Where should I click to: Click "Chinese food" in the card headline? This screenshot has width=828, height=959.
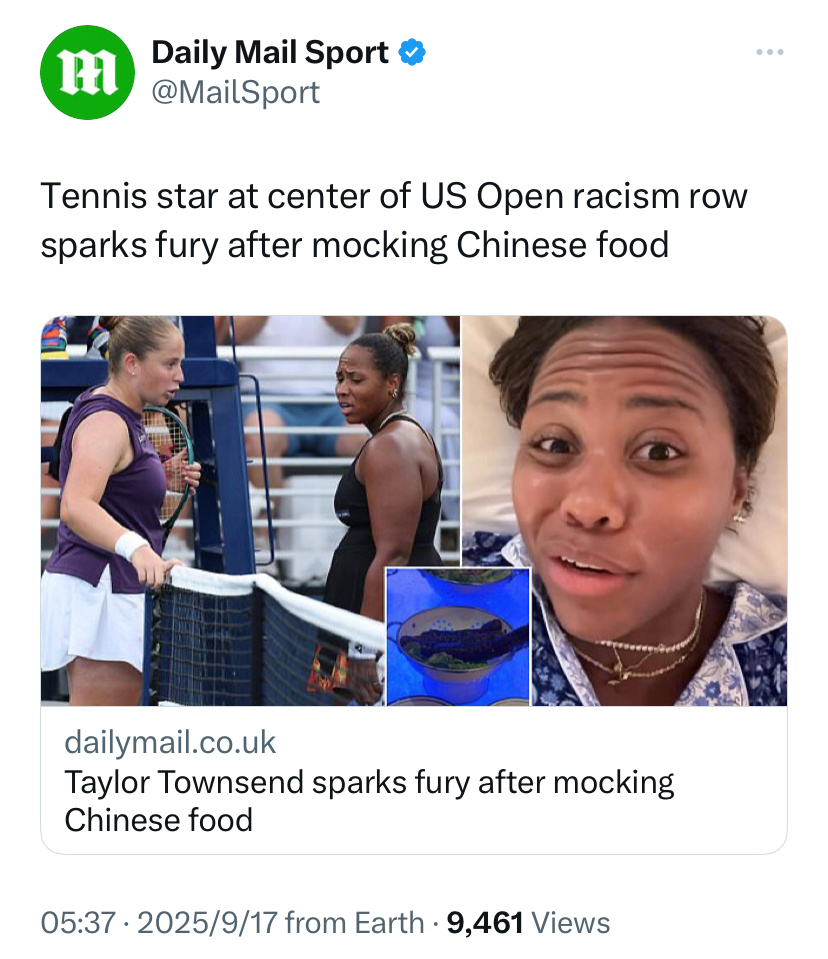pos(158,820)
